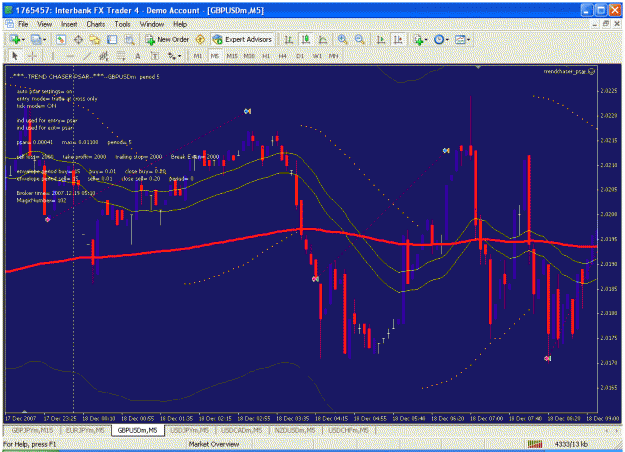
Task: Zoom out on the chart
Action: click(359, 39)
